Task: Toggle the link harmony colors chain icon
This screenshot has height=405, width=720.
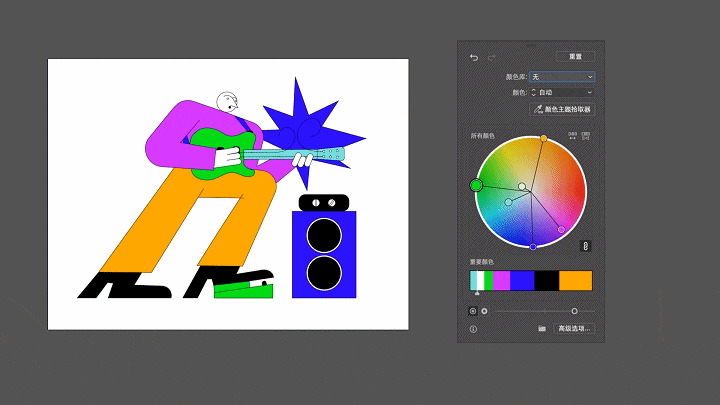Action: pos(586,246)
